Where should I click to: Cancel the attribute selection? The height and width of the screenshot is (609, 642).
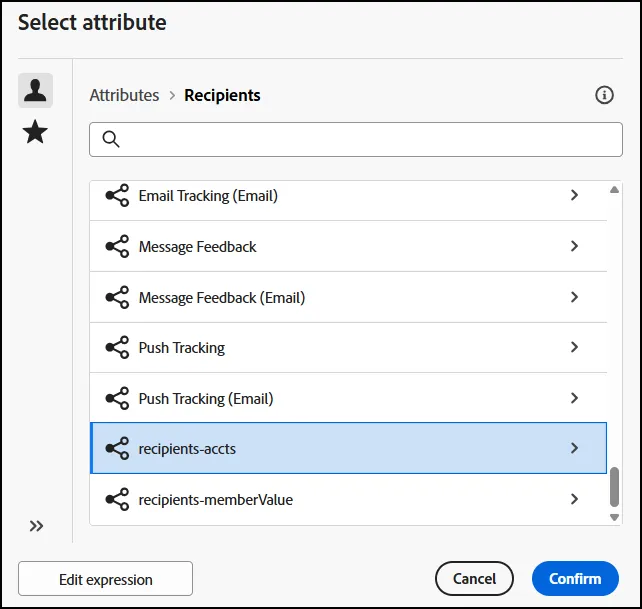tap(474, 579)
